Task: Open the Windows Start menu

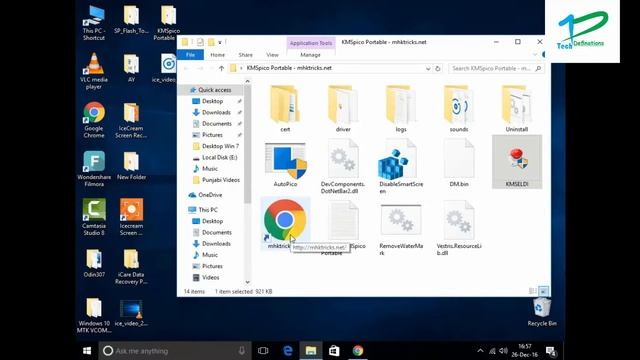Action: click(x=87, y=351)
